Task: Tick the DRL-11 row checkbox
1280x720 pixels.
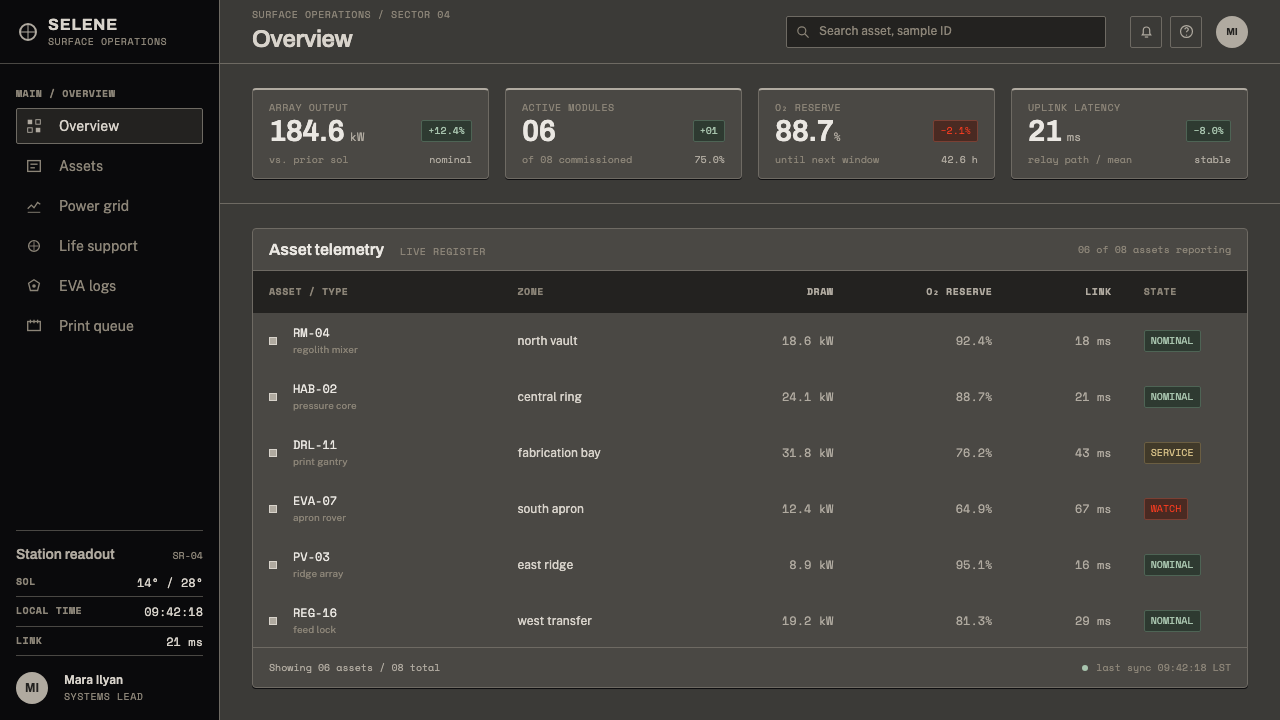Action: (273, 453)
